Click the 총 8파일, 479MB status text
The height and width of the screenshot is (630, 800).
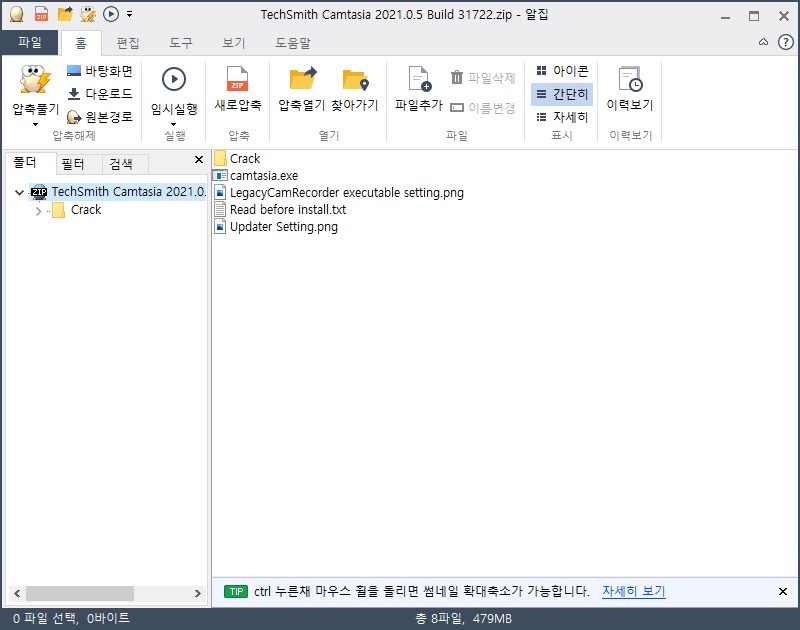(x=464, y=618)
